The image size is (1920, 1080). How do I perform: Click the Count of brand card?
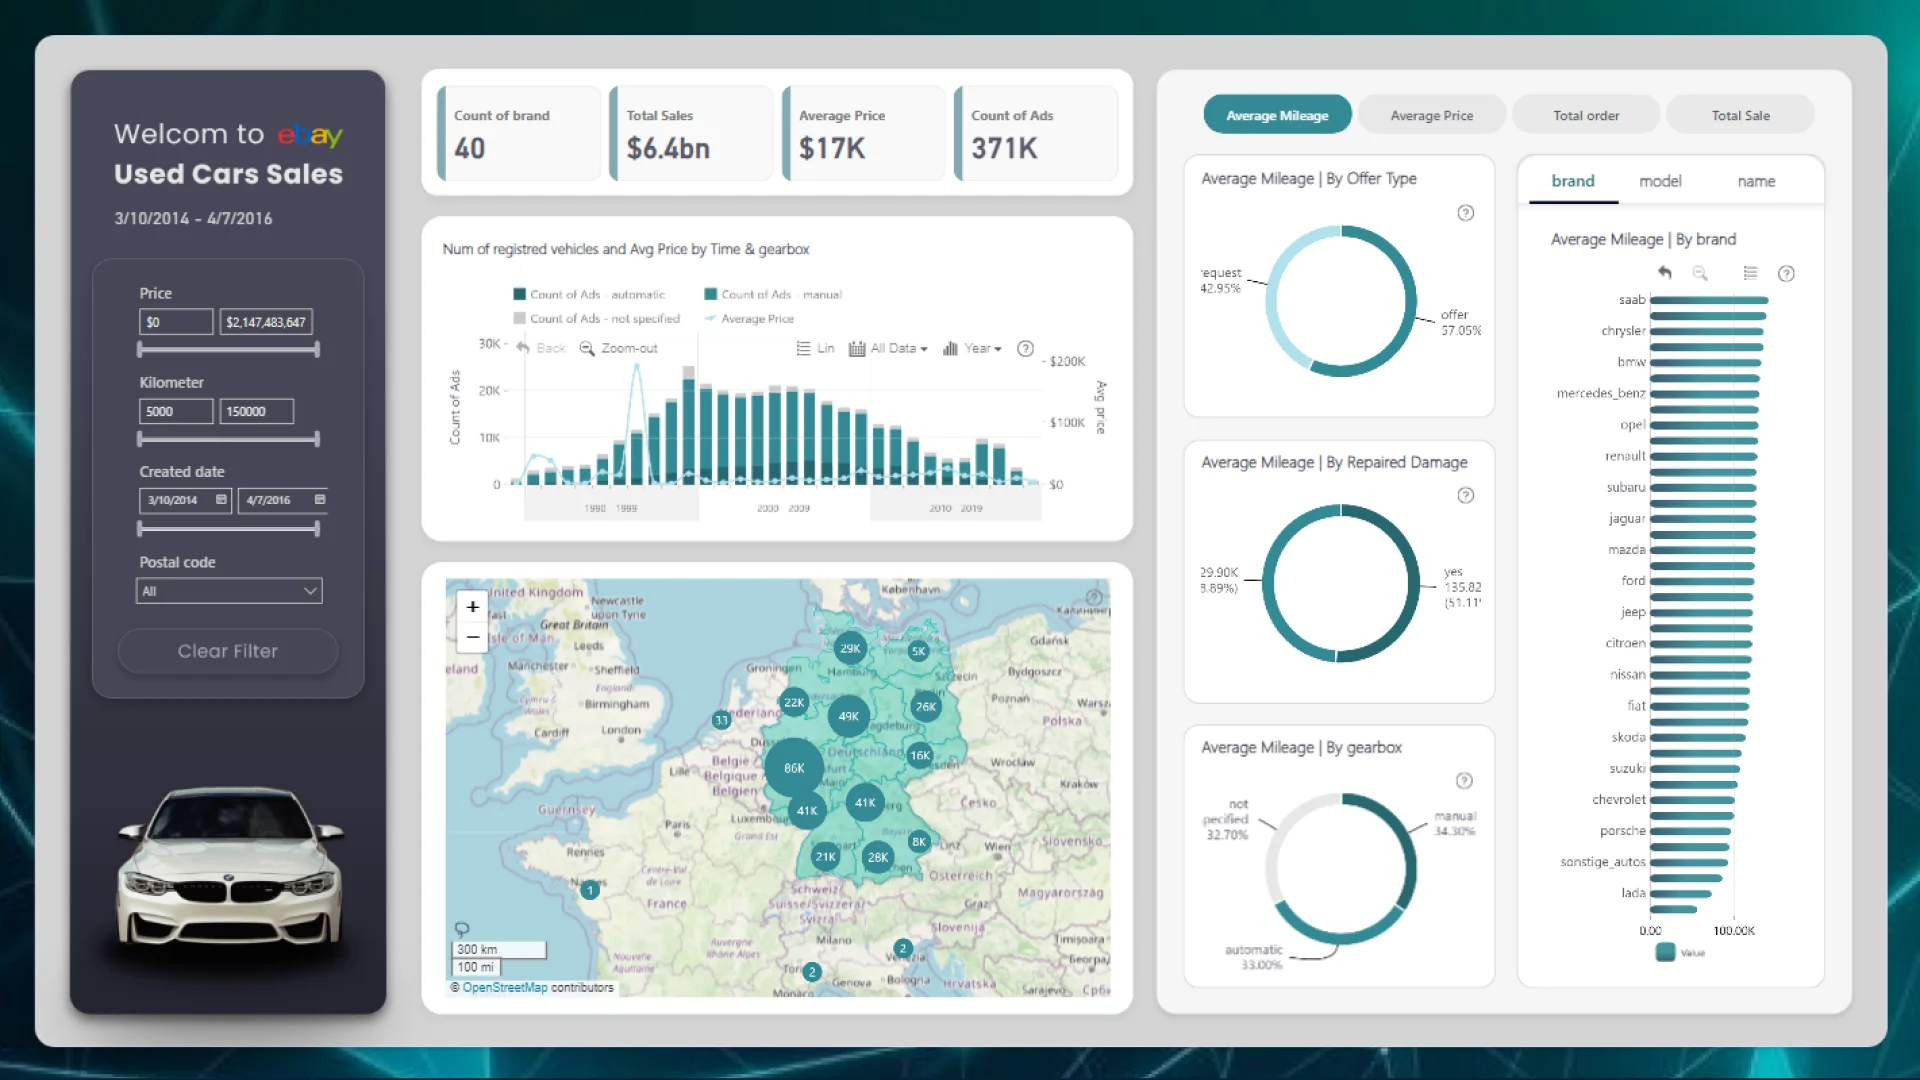tap(520, 133)
